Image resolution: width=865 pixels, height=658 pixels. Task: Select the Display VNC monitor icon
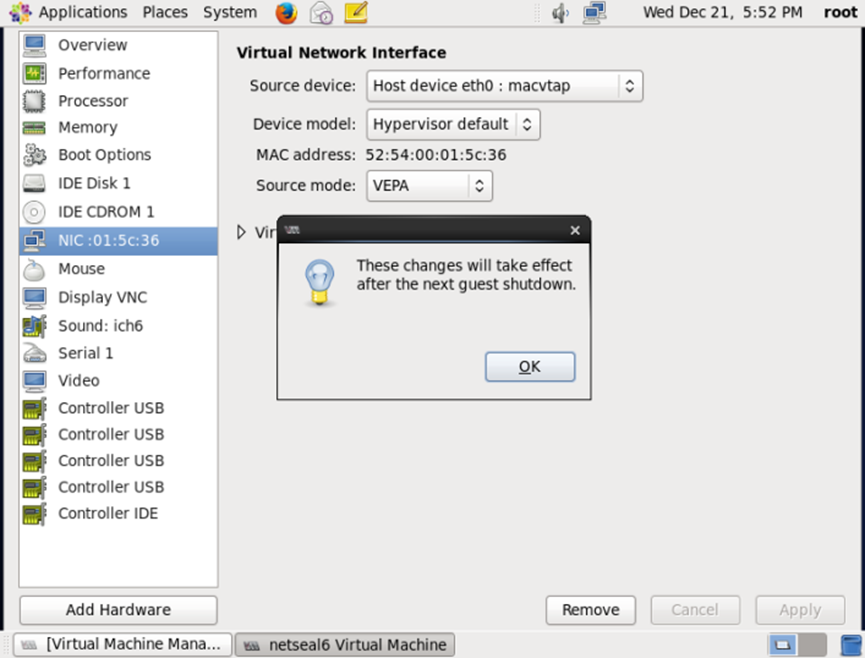[x=34, y=298]
